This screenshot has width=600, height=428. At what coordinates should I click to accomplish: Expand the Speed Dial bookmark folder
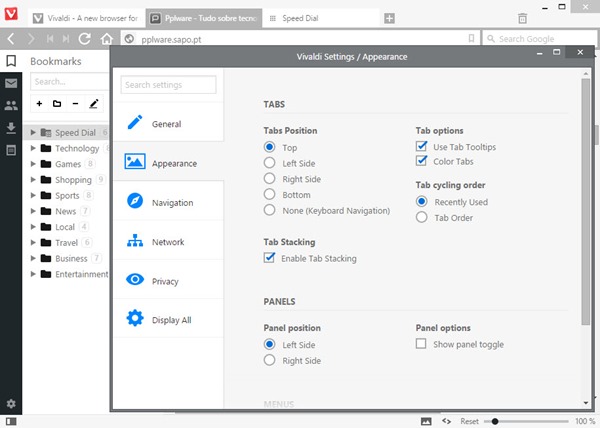[x=33, y=132]
